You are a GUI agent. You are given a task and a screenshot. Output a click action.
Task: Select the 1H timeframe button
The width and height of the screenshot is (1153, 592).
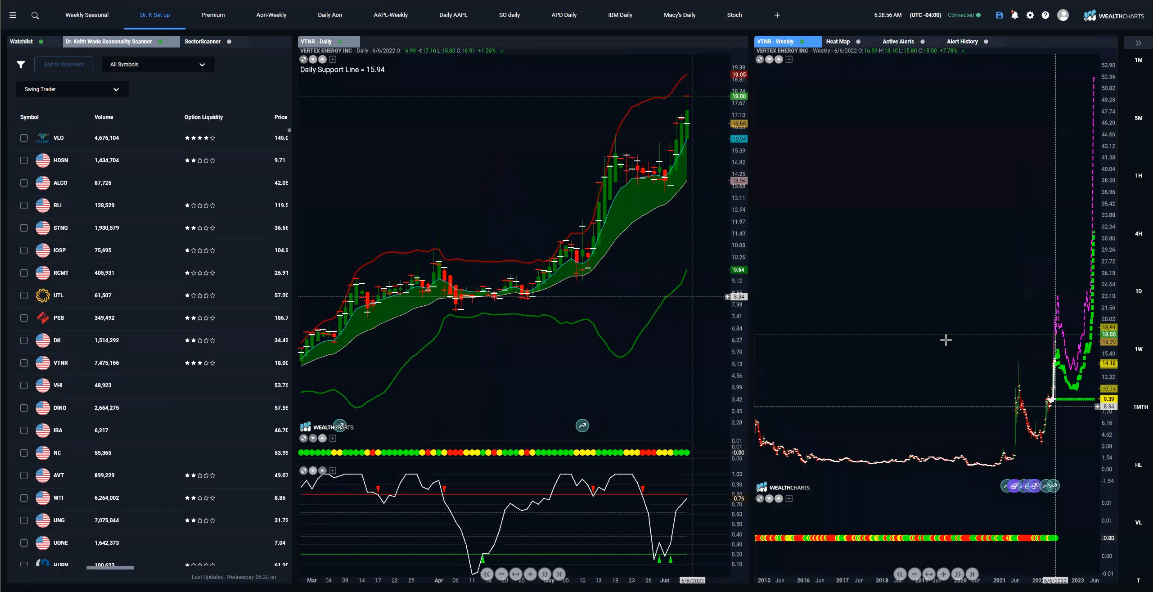pyautogui.click(x=1138, y=176)
